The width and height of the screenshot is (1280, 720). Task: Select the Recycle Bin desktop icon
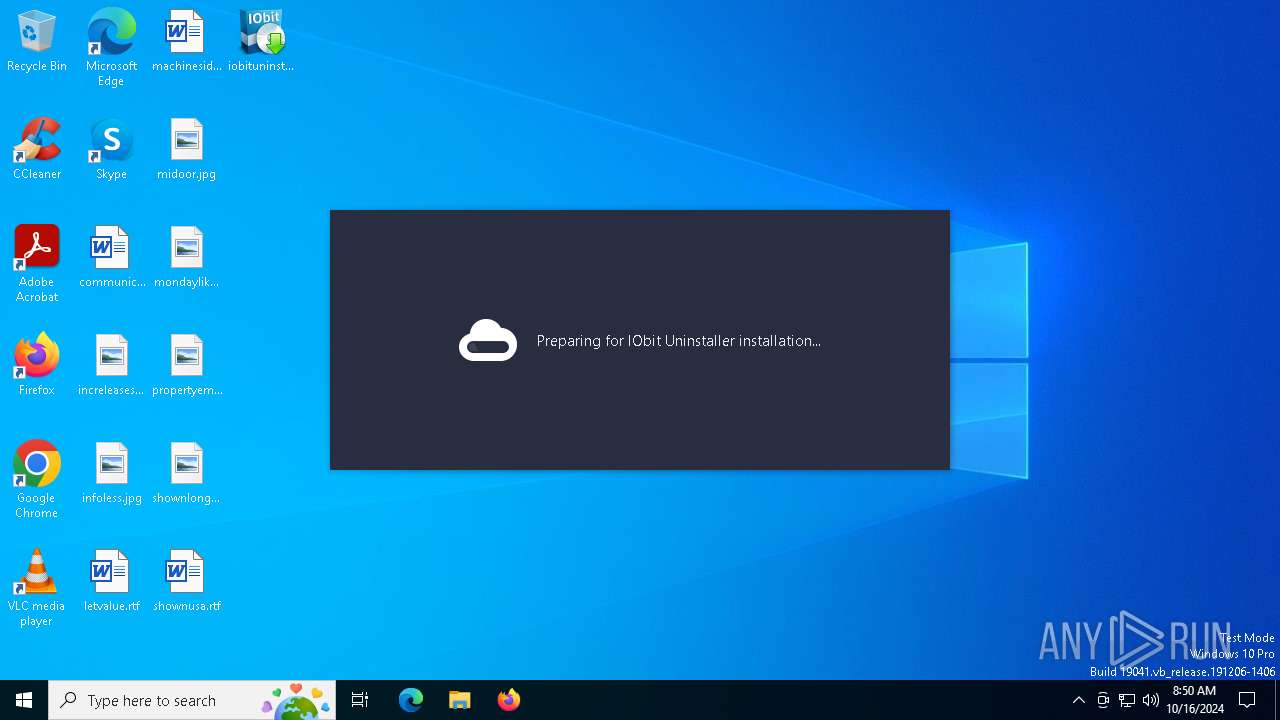pos(37,42)
